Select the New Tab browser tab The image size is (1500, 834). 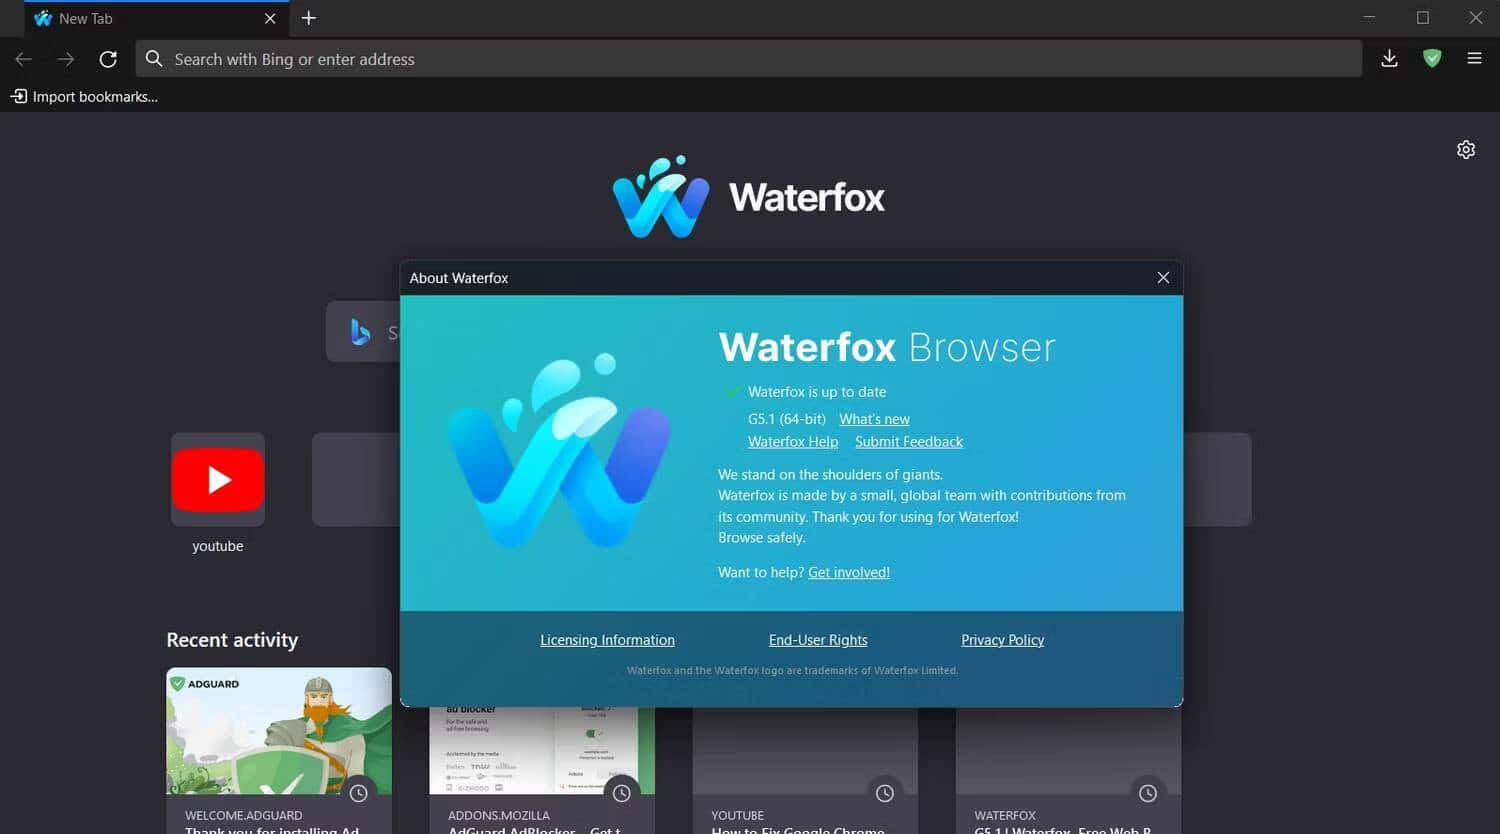(x=140, y=18)
